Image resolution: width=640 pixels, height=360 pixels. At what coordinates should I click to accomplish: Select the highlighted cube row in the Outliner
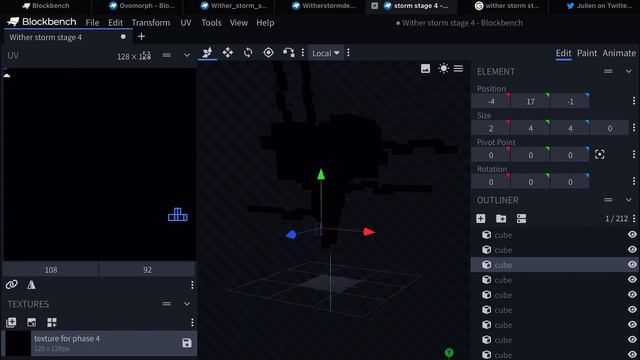[x=555, y=264]
